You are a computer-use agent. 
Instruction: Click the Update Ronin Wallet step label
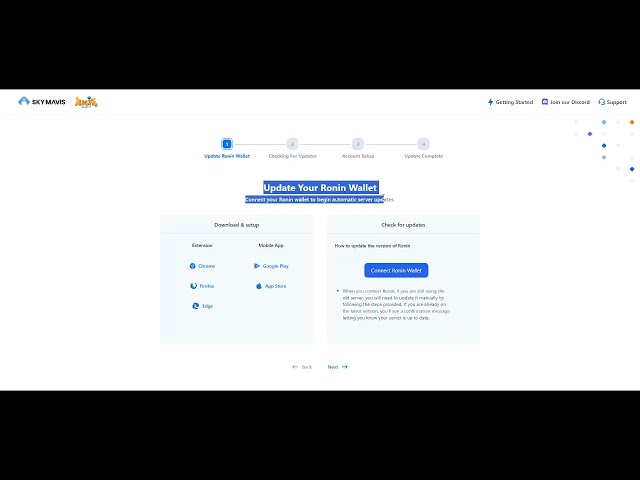pyautogui.click(x=227, y=156)
